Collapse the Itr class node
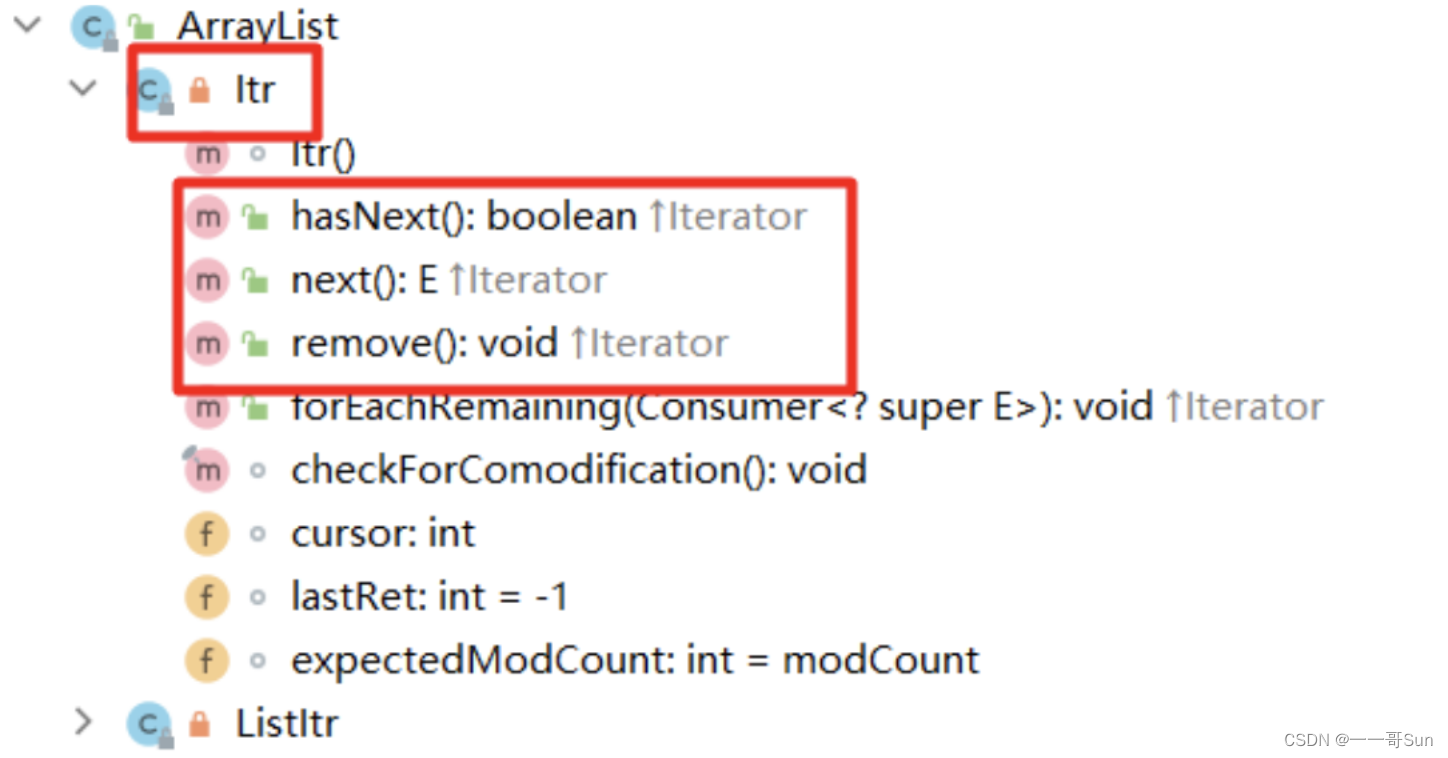This screenshot has width=1448, height=758. 82,88
